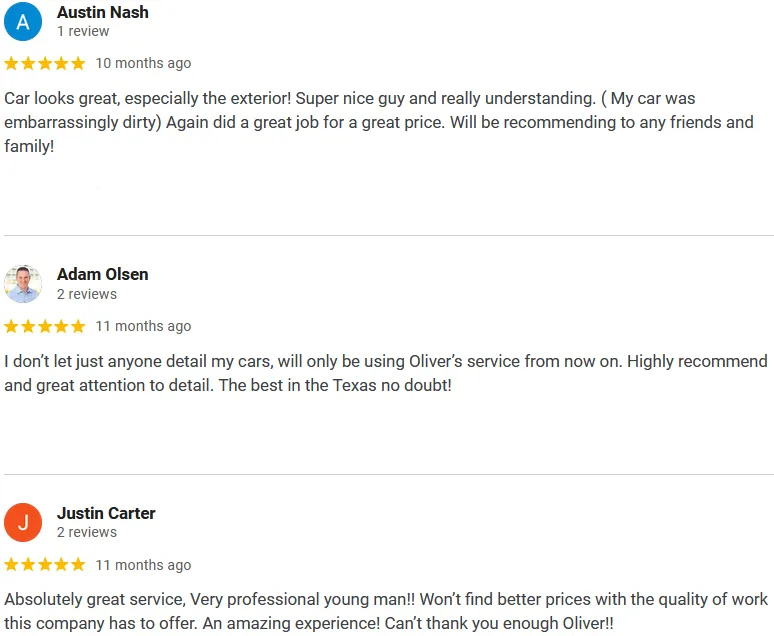
Task: Click '1 review' under Austin Nash
Action: pos(83,31)
